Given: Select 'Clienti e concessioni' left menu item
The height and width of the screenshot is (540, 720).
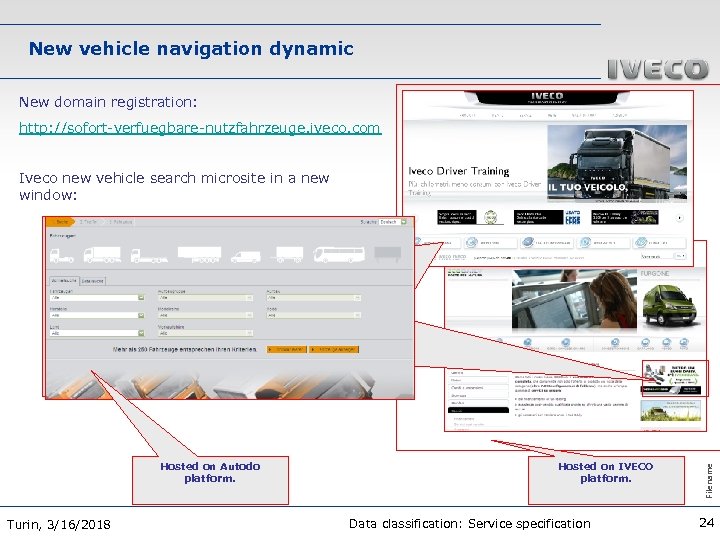Looking at the screenshot, I should 478,388.
